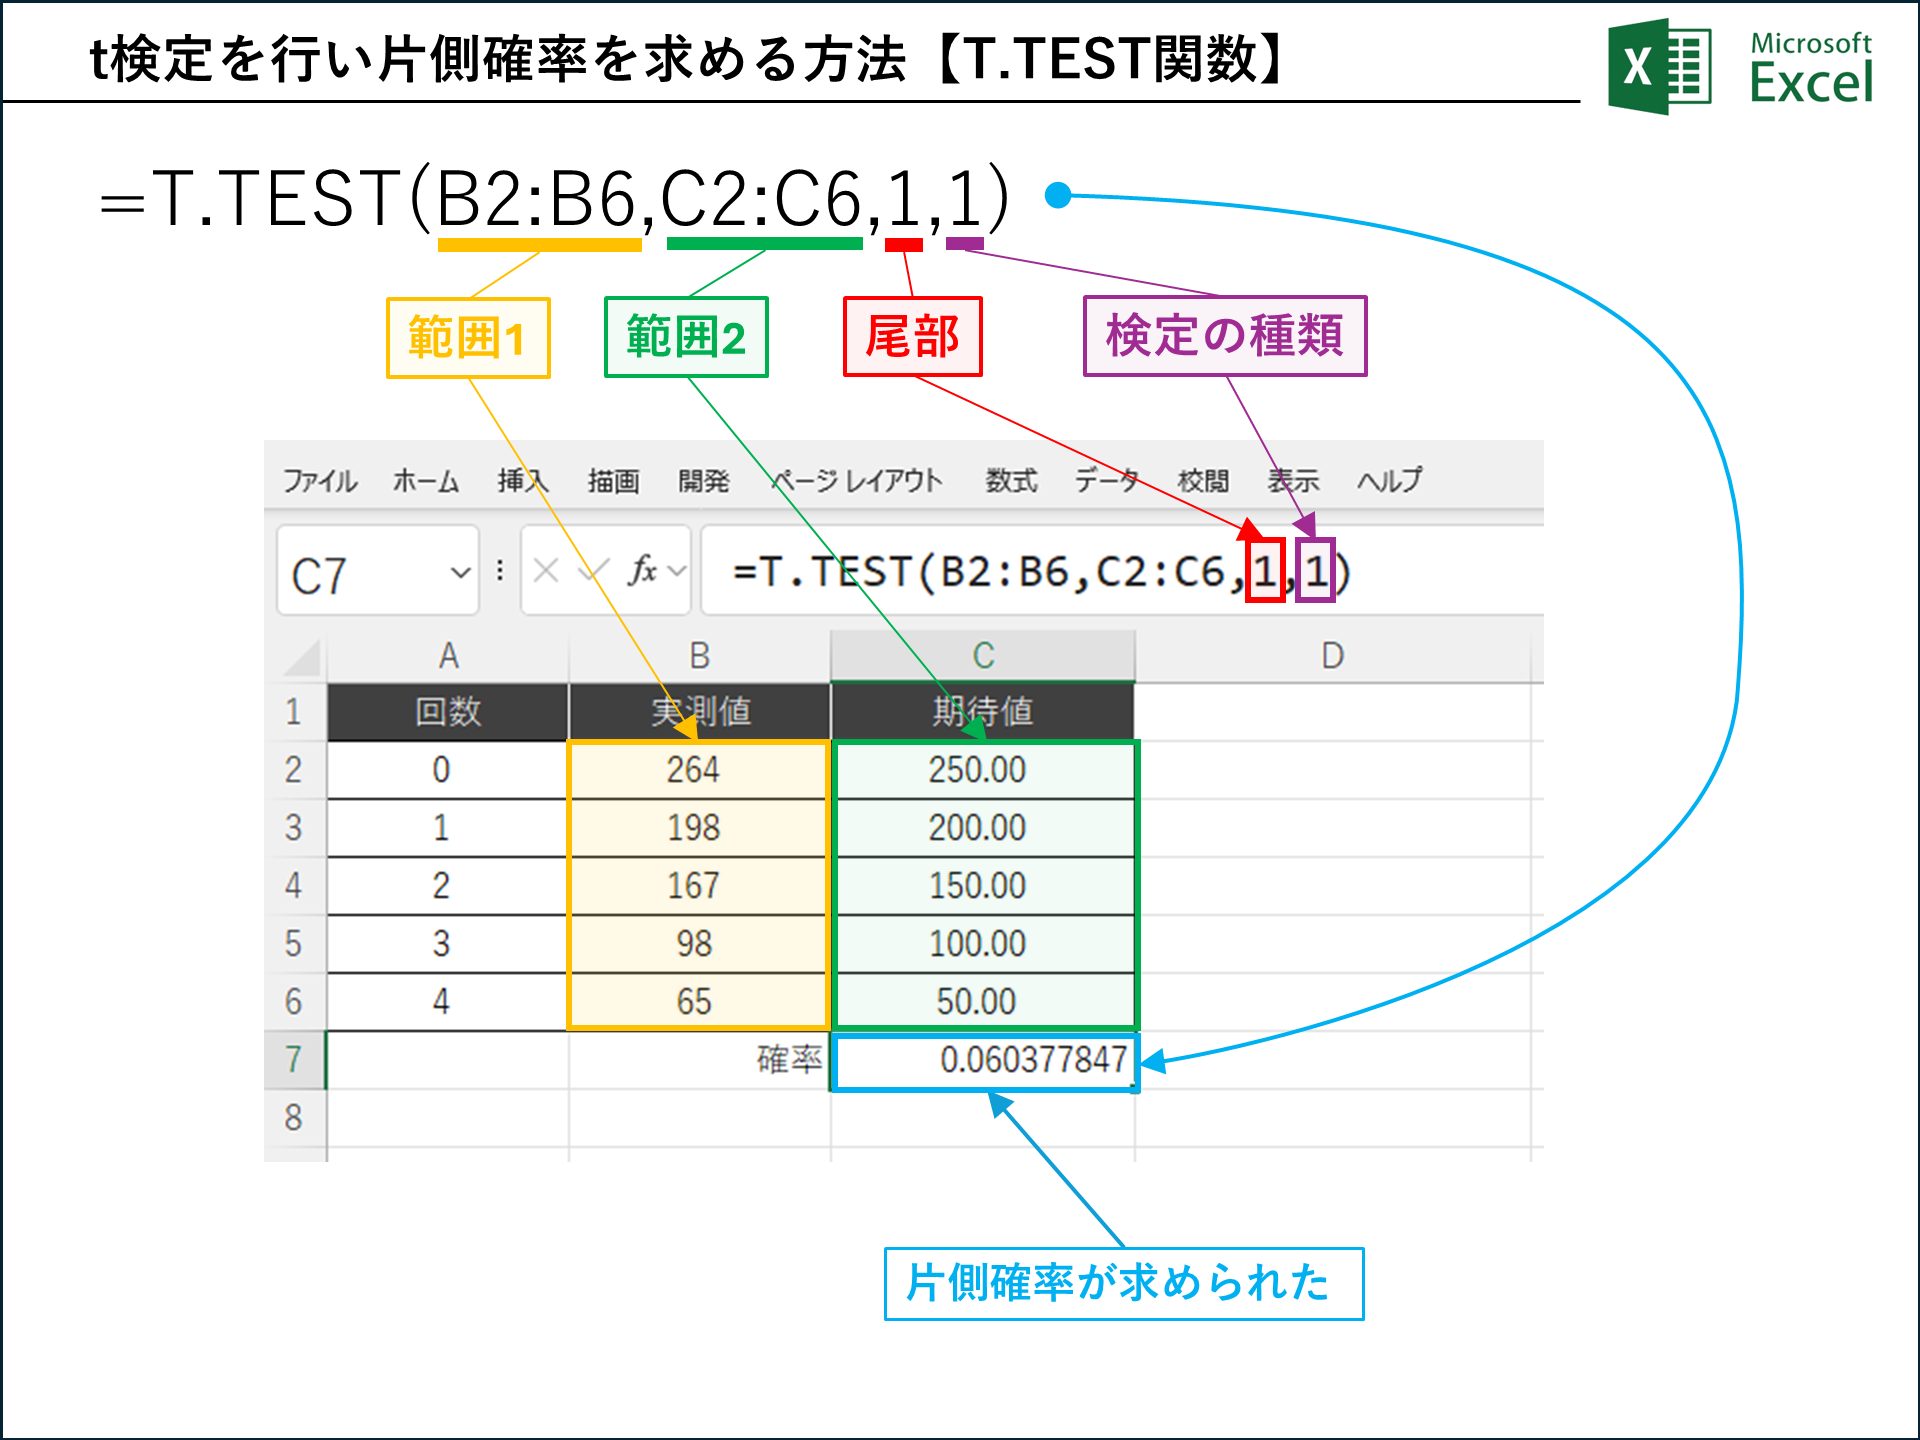Viewport: 1920px width, 1440px height.
Task: Expand the Name Box dropdown arrow
Action: (460, 573)
